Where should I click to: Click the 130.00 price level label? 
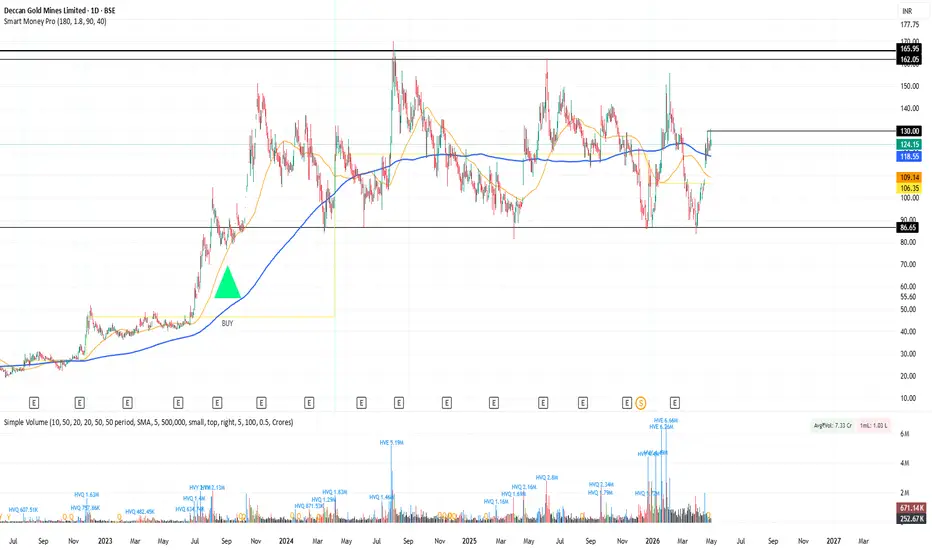909,131
